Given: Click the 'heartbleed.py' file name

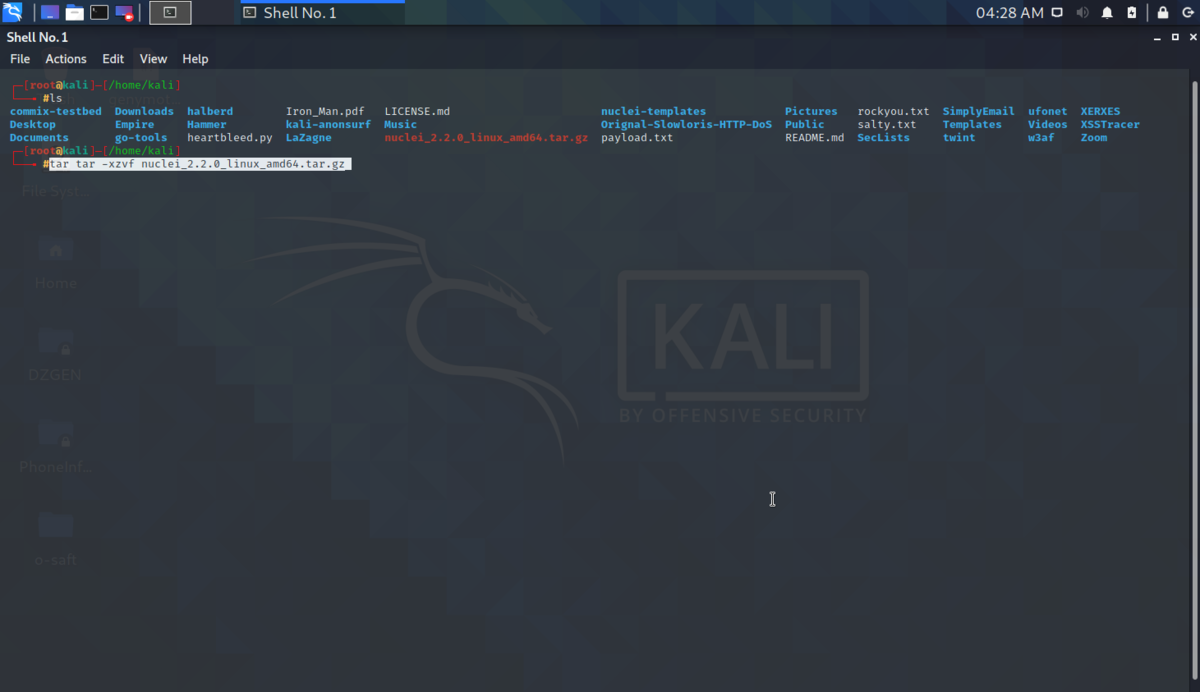Looking at the screenshot, I should tap(230, 137).
